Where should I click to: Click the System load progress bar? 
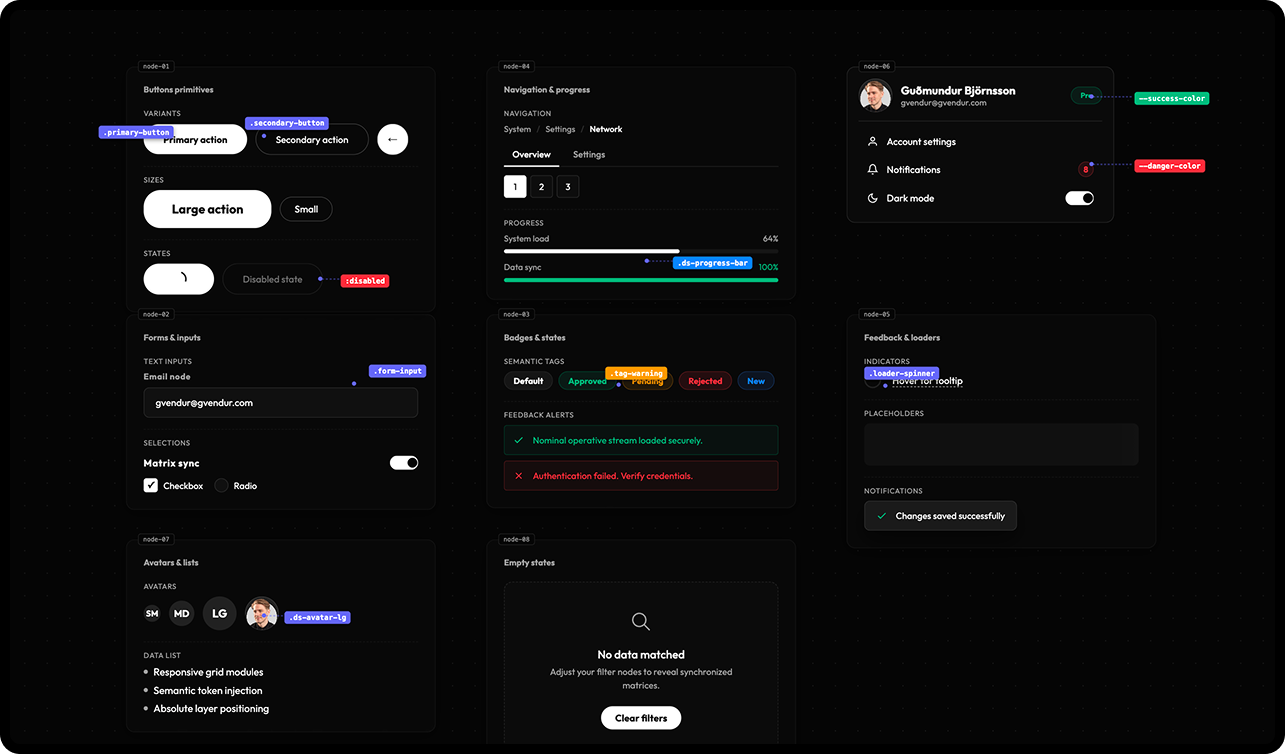(640, 251)
